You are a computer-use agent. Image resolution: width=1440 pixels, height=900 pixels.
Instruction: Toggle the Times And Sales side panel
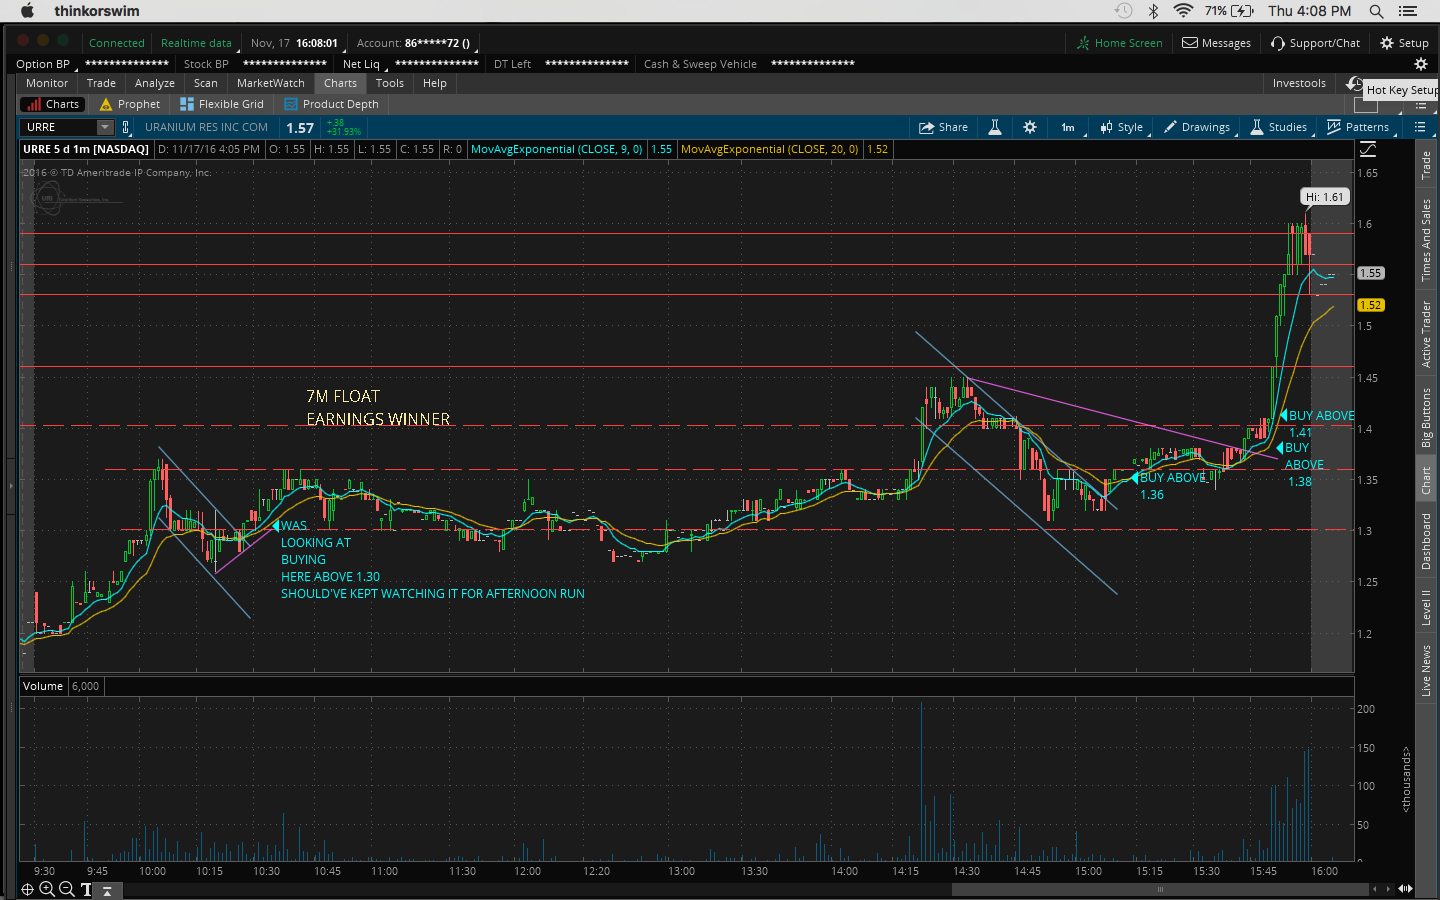pos(1426,240)
